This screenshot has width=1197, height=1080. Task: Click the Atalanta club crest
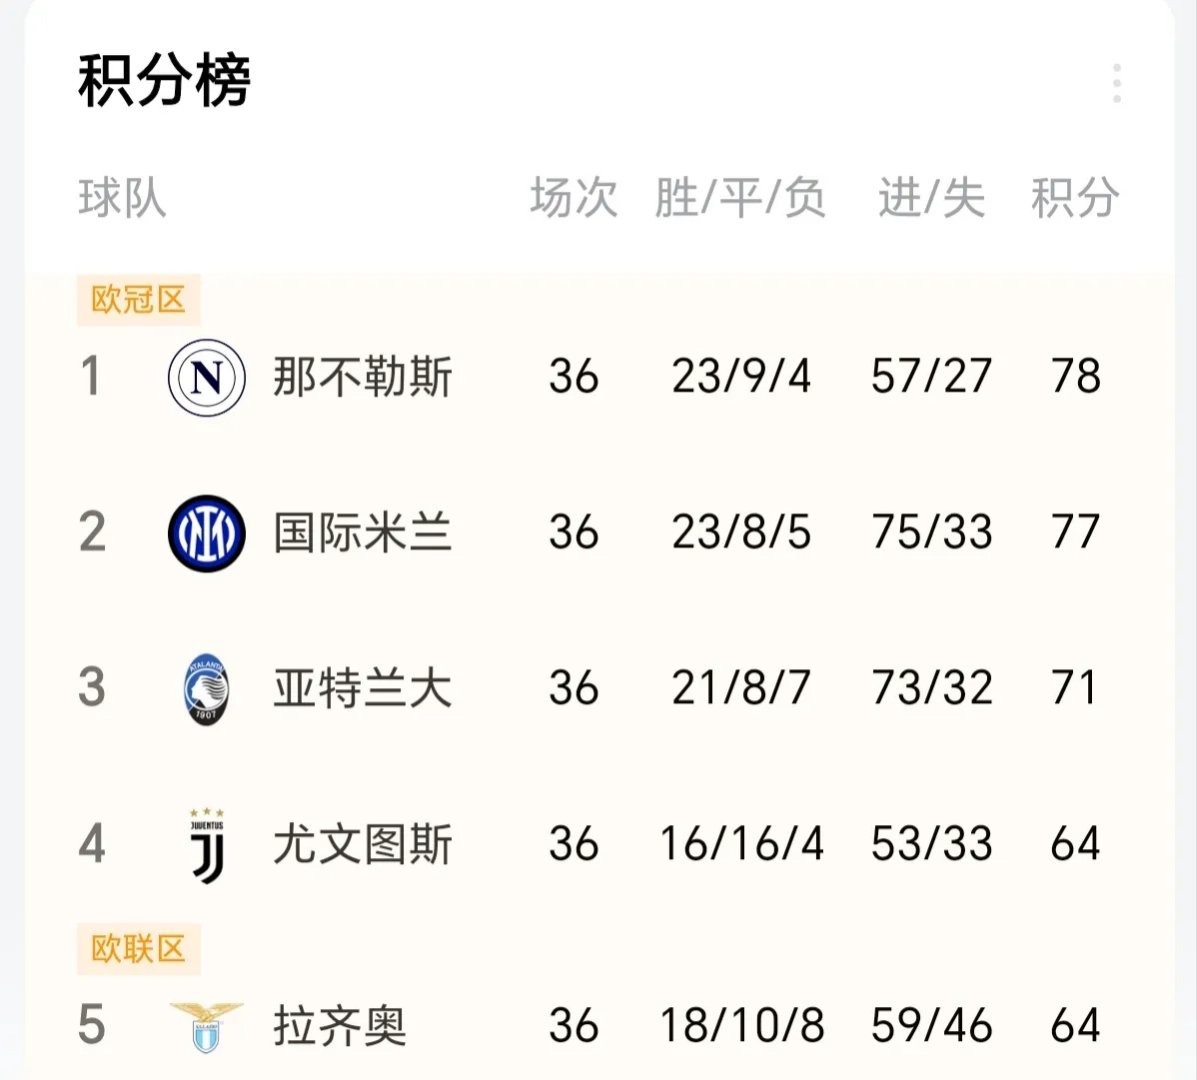(204, 687)
